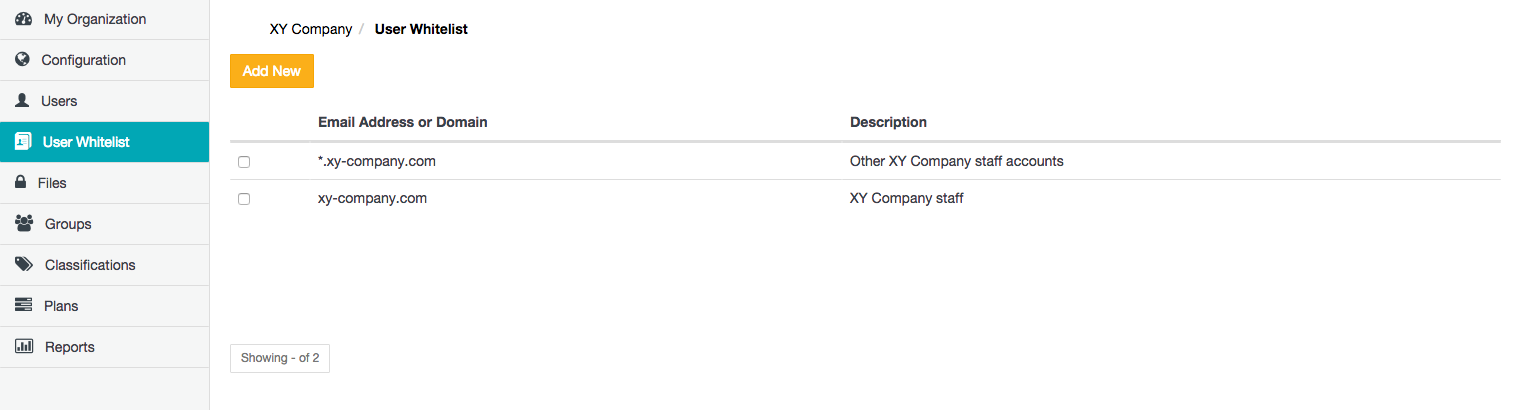Go to the Reports section
The width and height of the screenshot is (1536, 410).
click(69, 347)
